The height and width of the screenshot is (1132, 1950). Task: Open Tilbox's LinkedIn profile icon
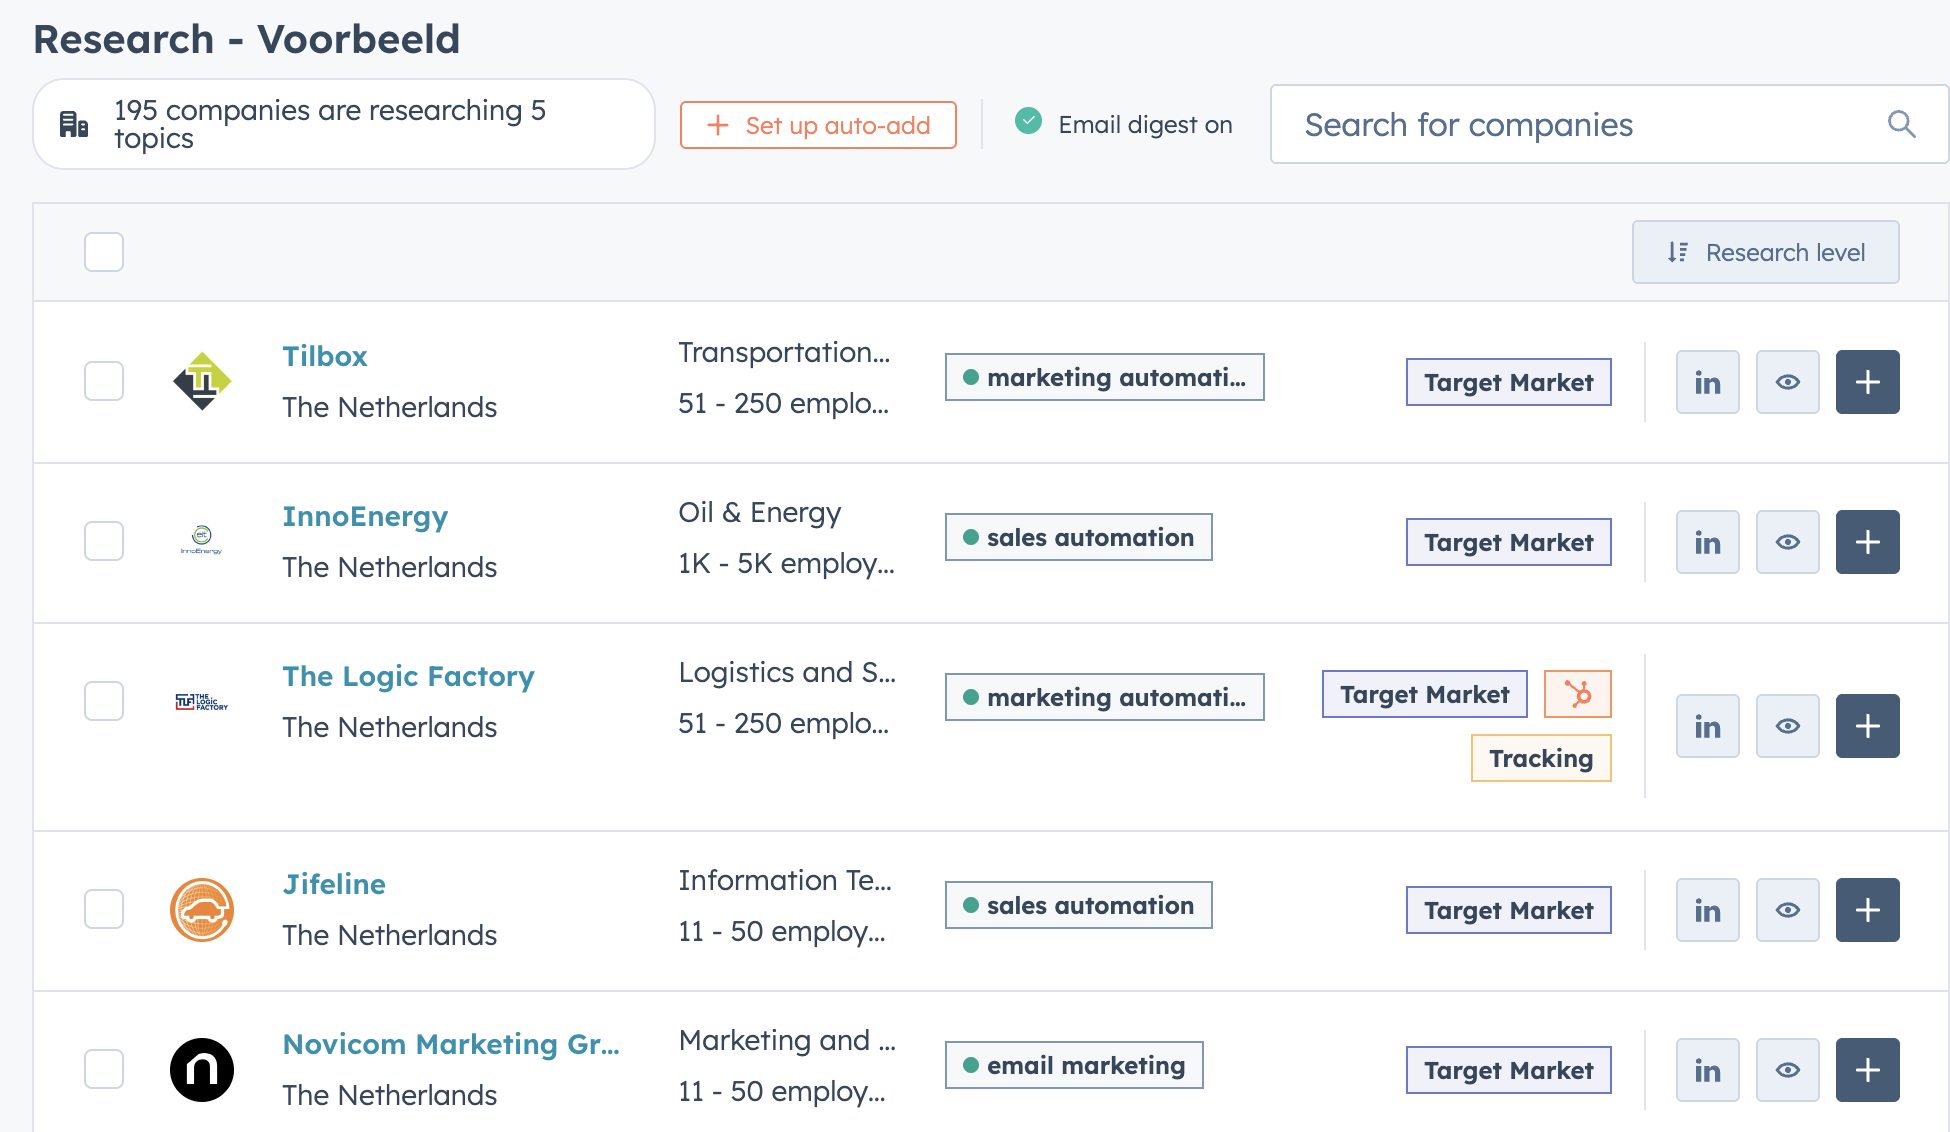click(1707, 381)
